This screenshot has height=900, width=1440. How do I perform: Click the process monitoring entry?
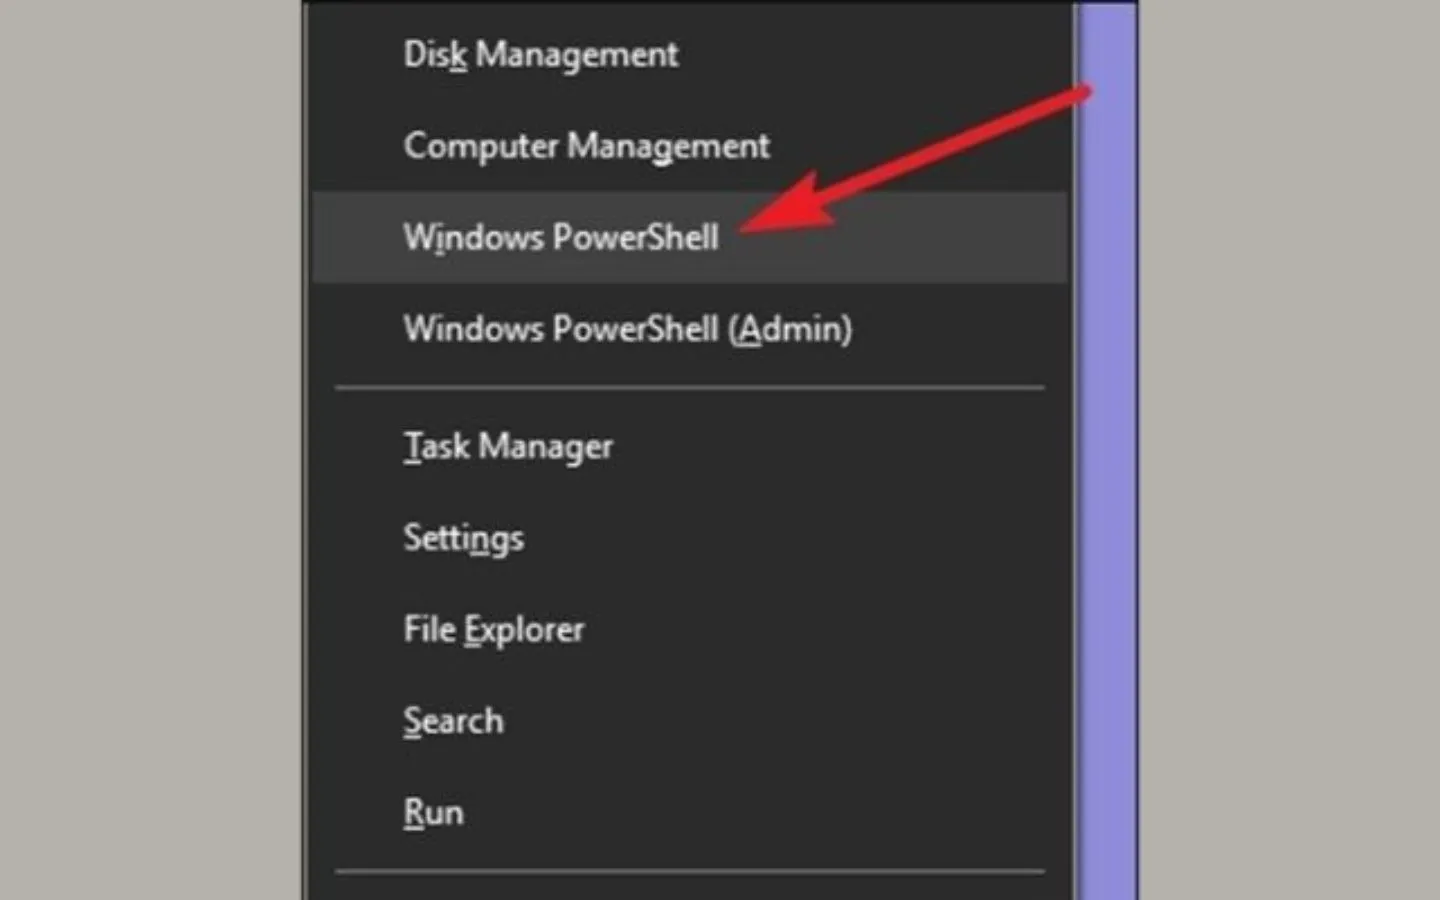508,446
